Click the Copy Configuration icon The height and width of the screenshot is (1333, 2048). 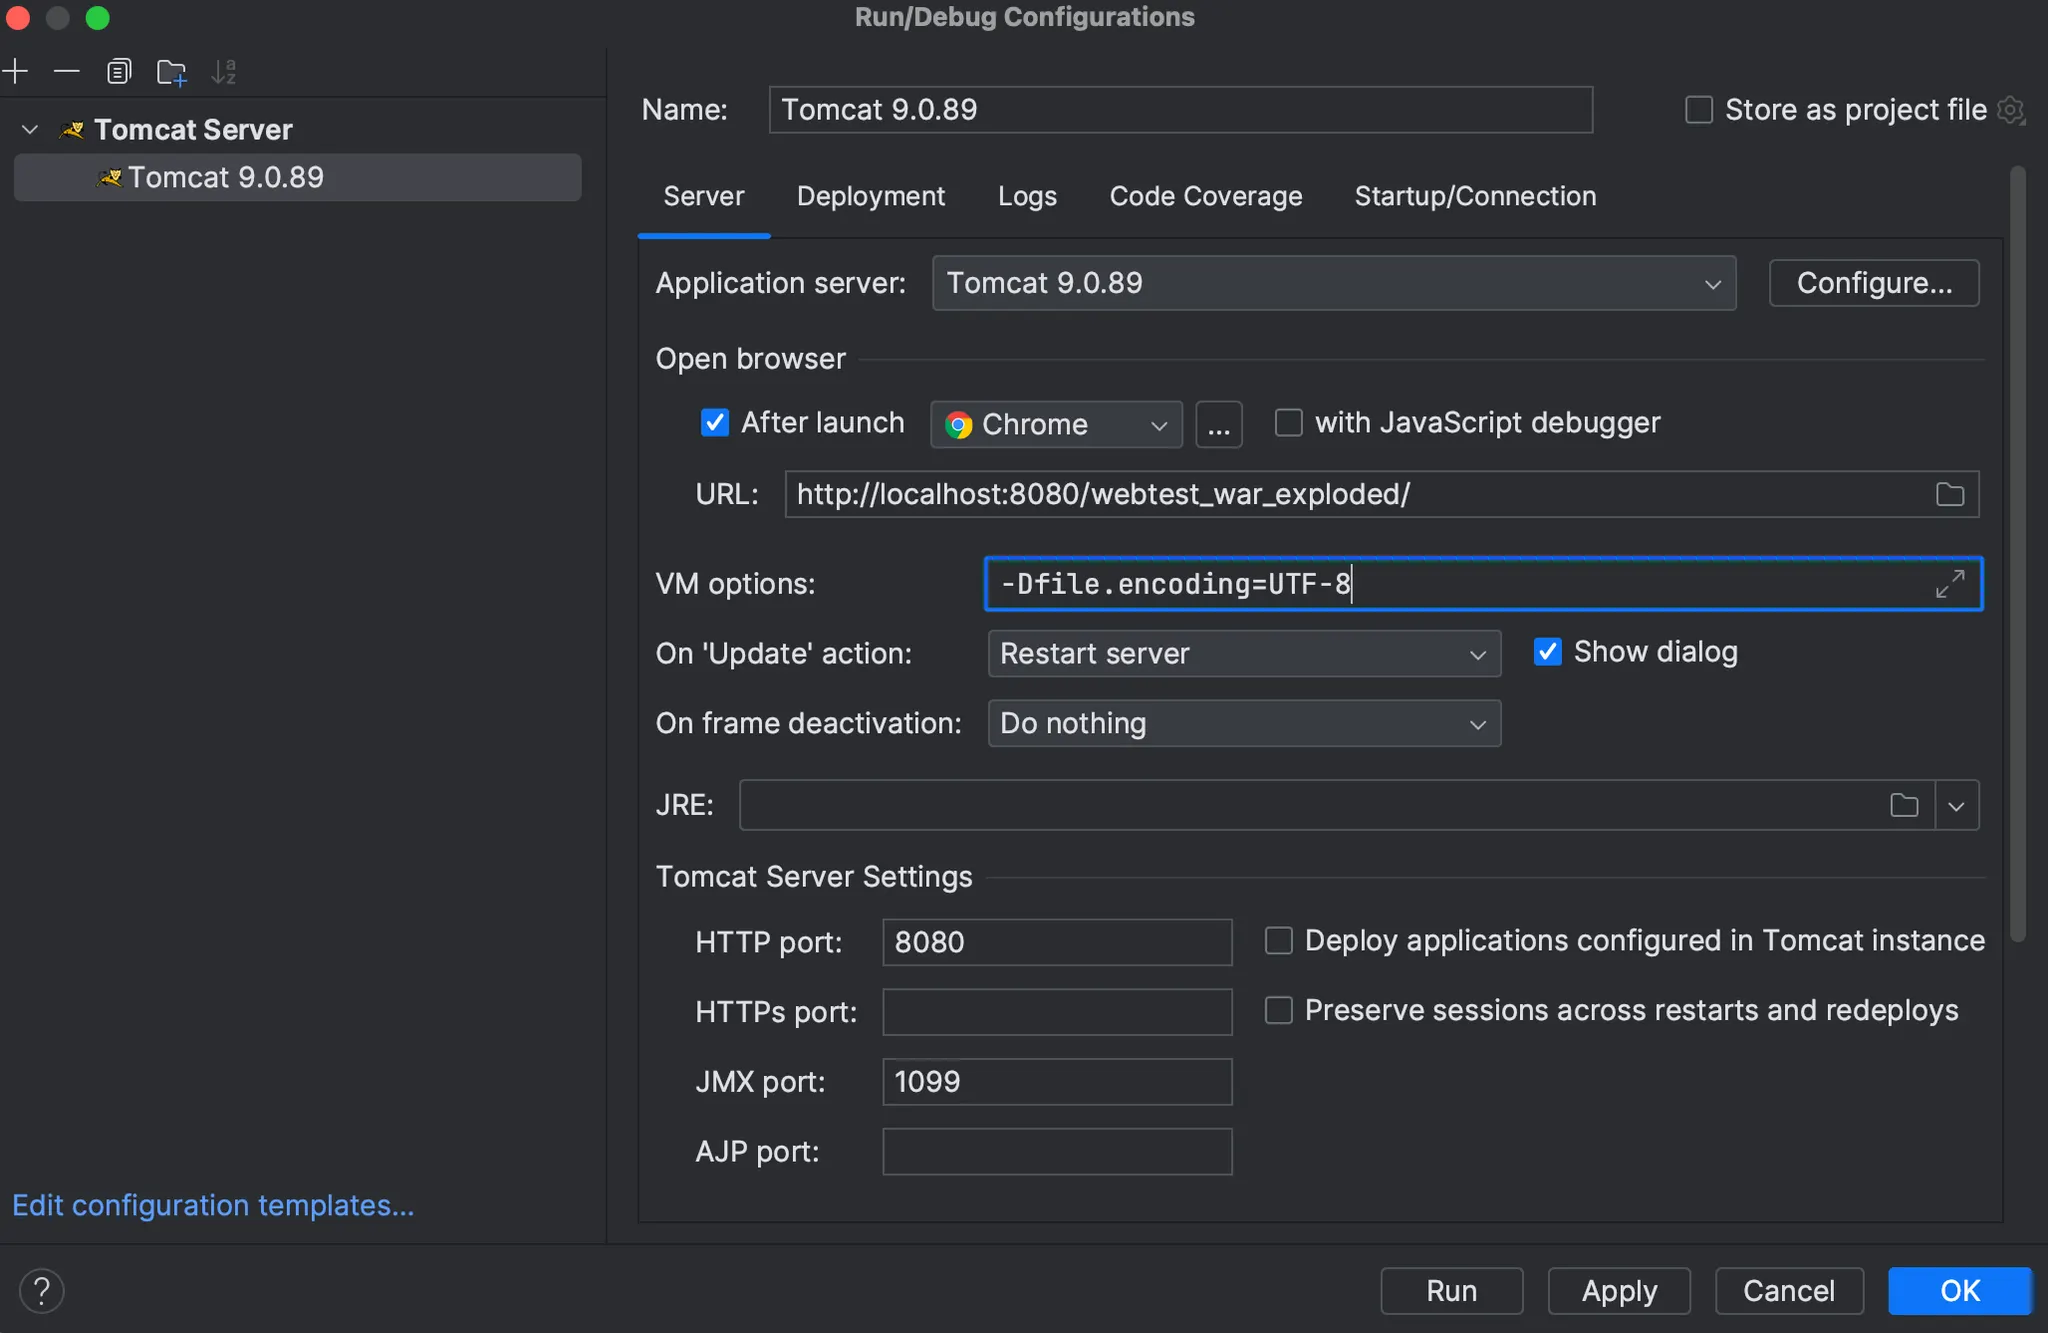[119, 72]
